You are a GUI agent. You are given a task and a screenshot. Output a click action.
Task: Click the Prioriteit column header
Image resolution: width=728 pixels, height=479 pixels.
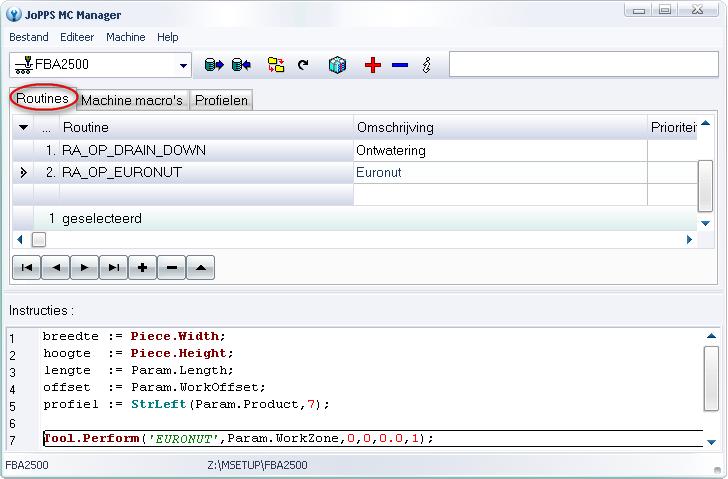673,127
